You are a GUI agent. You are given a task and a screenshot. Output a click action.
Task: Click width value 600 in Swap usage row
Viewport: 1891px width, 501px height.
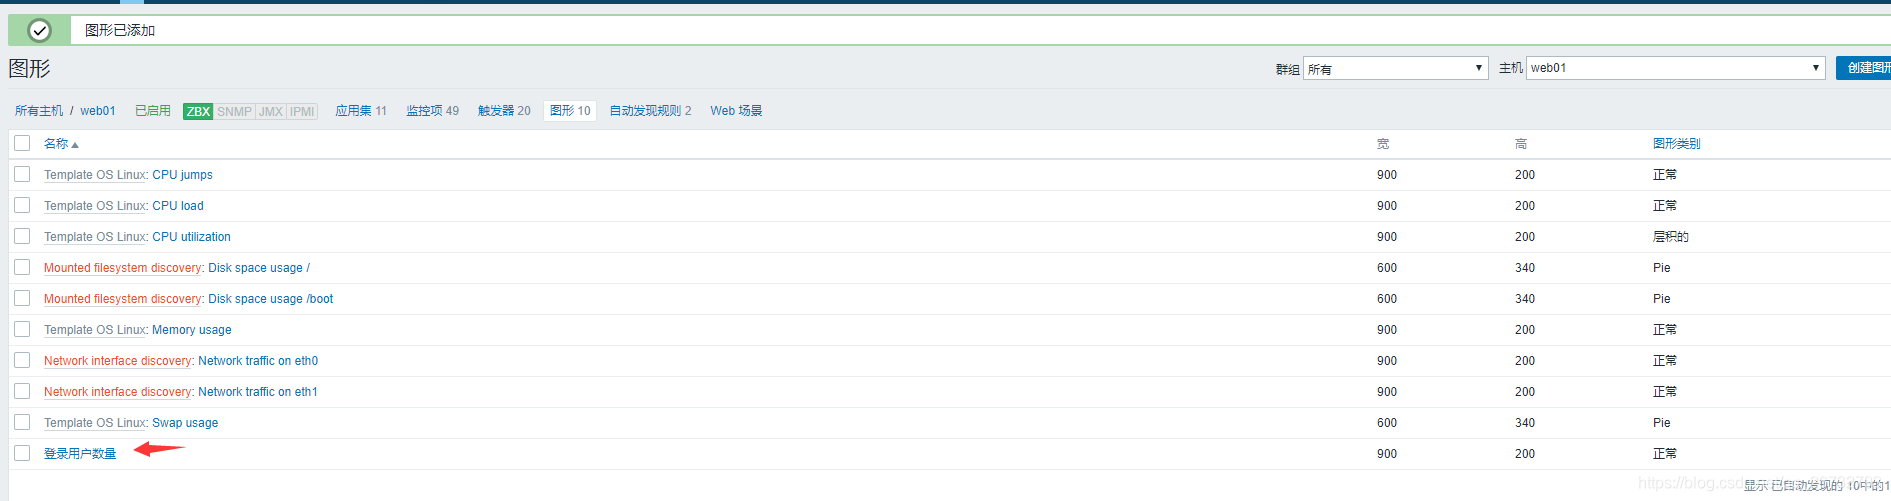click(1387, 423)
